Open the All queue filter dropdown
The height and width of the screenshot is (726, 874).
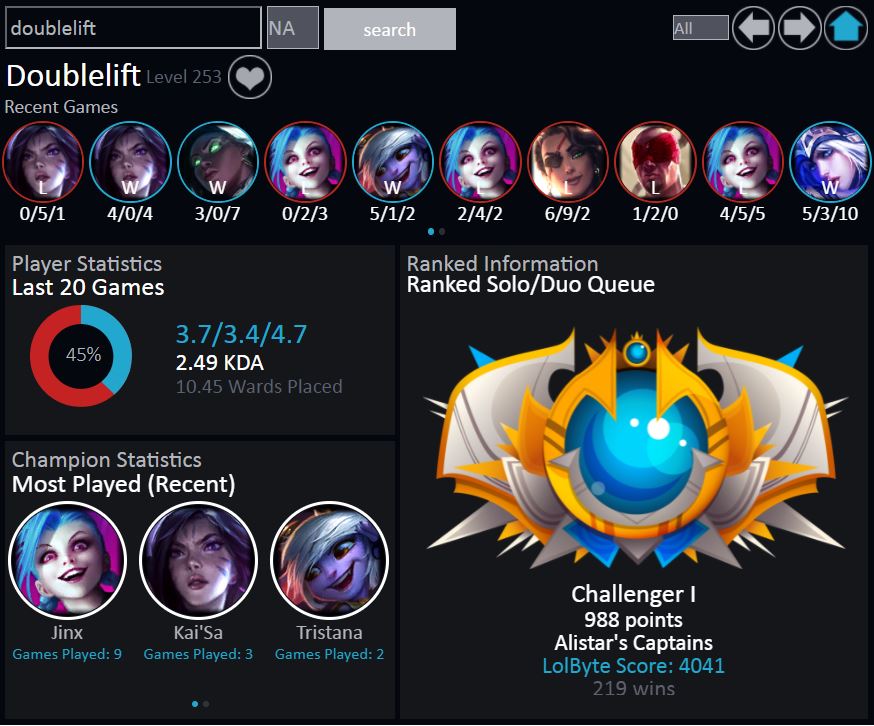[701, 28]
